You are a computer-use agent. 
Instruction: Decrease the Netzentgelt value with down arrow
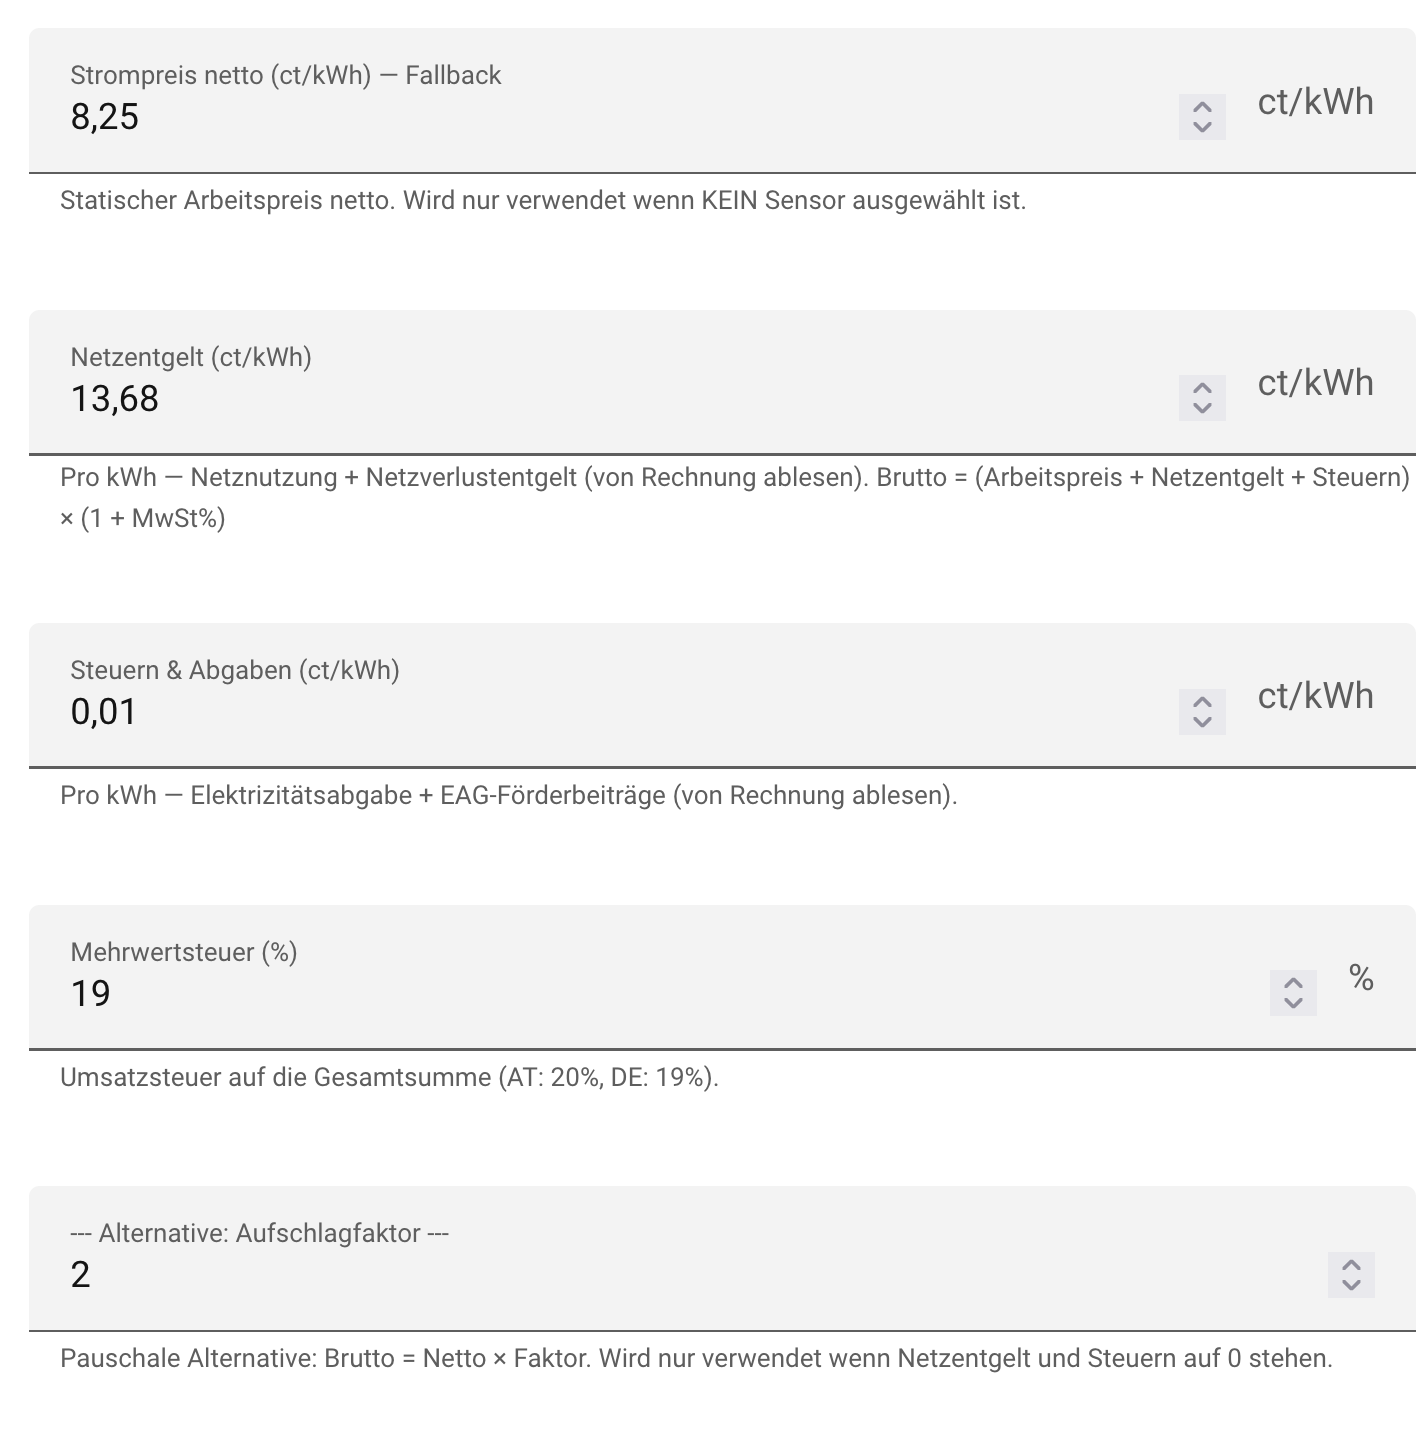[x=1202, y=410]
